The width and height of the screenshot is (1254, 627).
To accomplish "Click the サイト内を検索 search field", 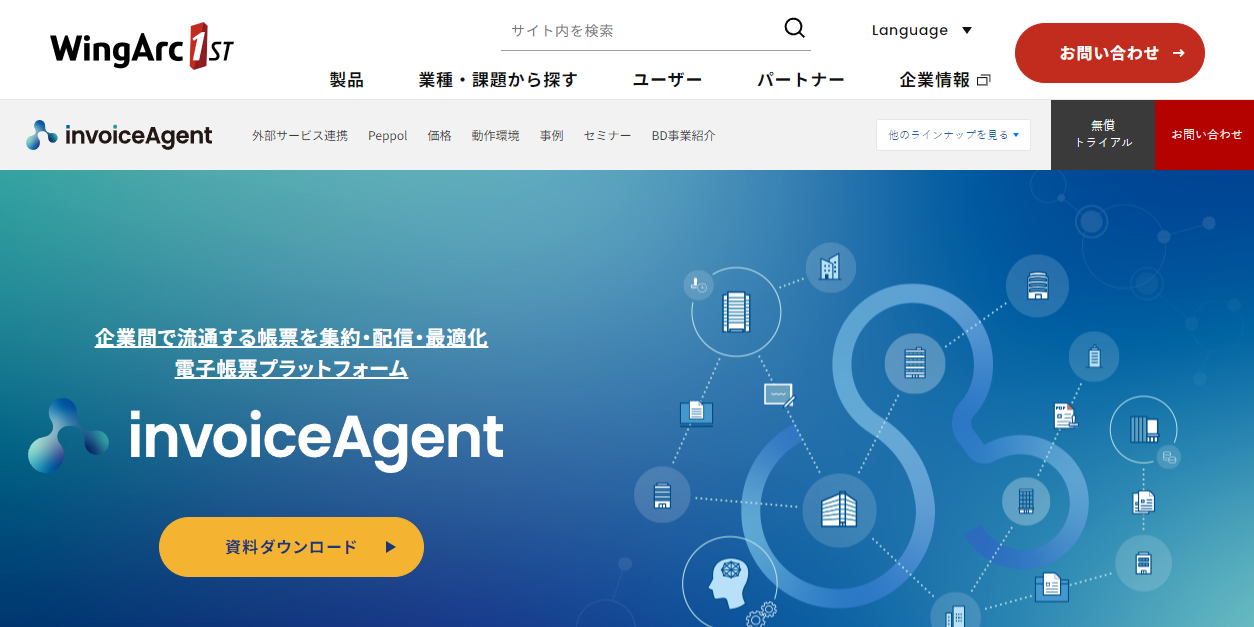I will [x=640, y=30].
